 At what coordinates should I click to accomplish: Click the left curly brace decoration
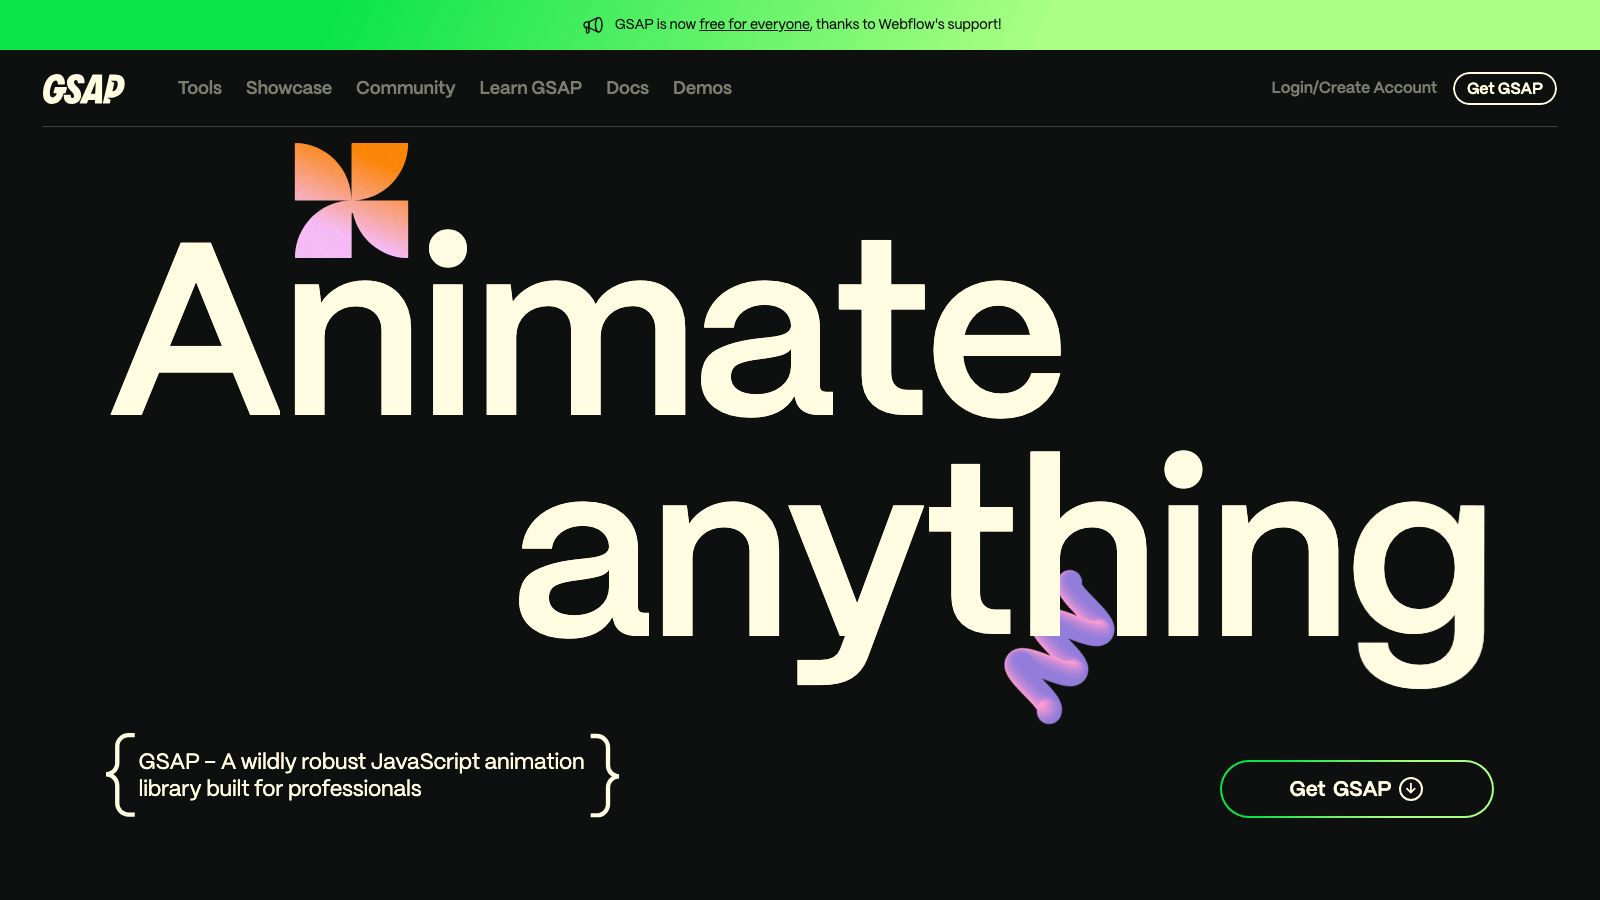click(121, 775)
